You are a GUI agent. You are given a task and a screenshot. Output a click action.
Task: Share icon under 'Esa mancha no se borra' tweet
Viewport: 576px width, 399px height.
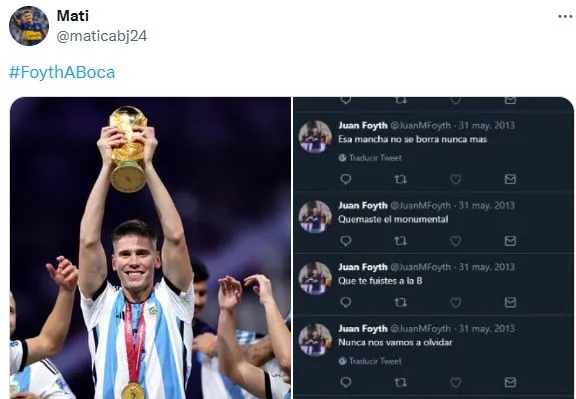(x=510, y=179)
